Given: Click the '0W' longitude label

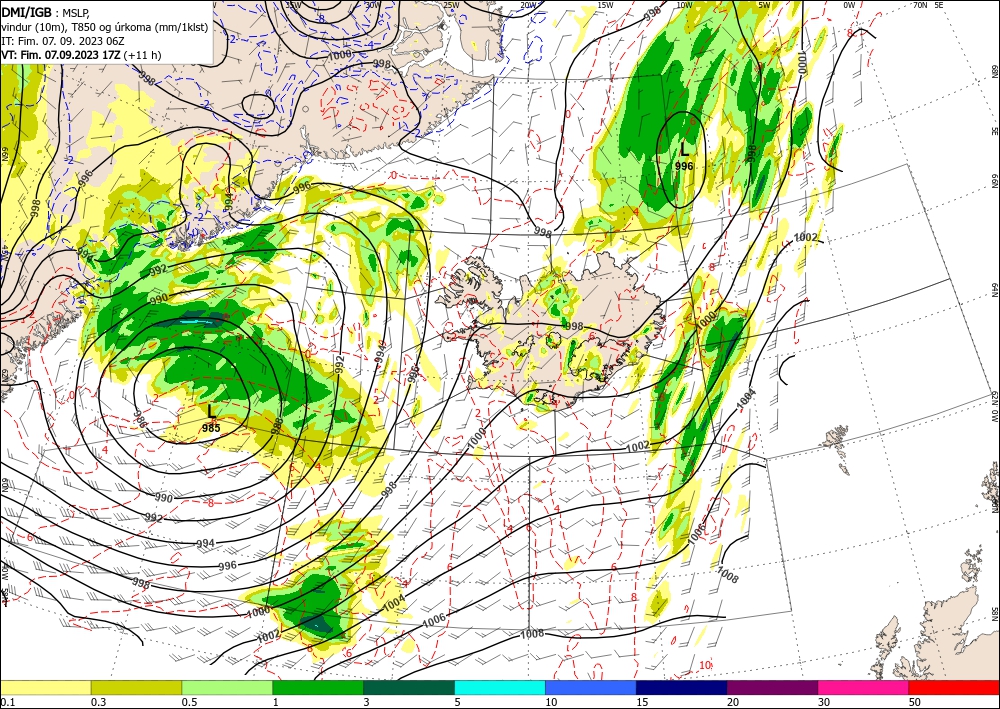Looking at the screenshot, I should [x=849, y=5].
